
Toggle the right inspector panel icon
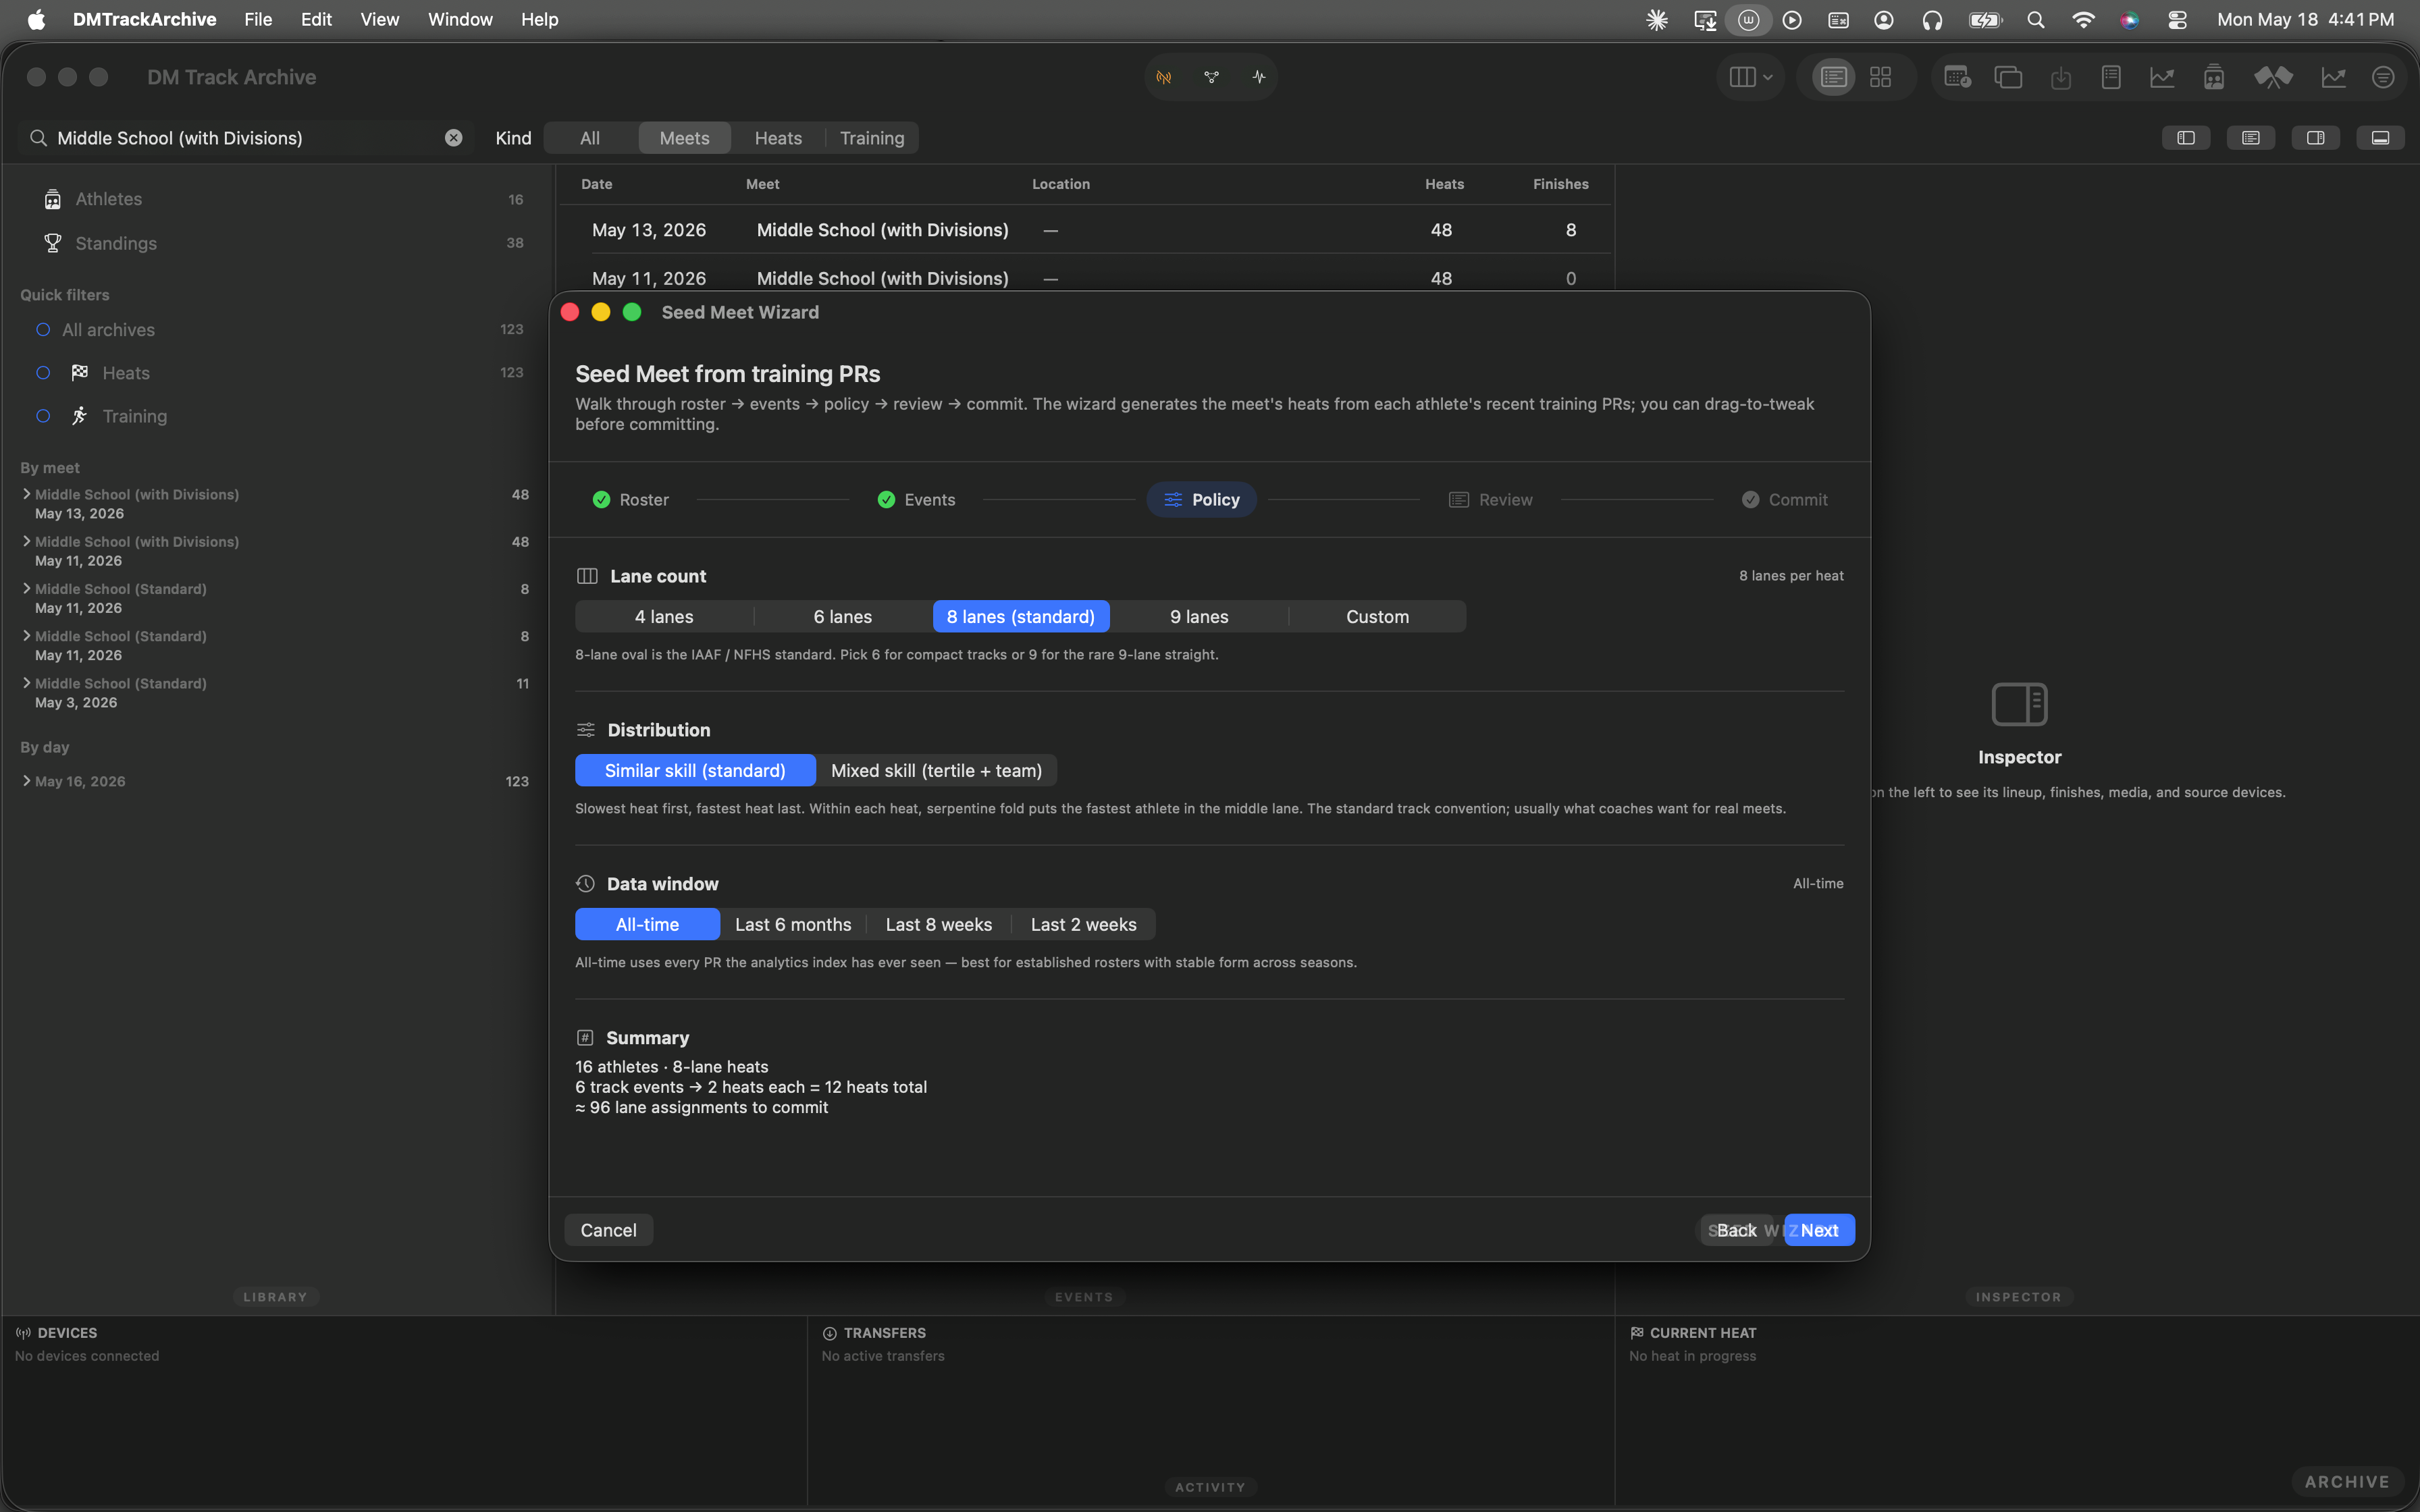pos(2315,138)
